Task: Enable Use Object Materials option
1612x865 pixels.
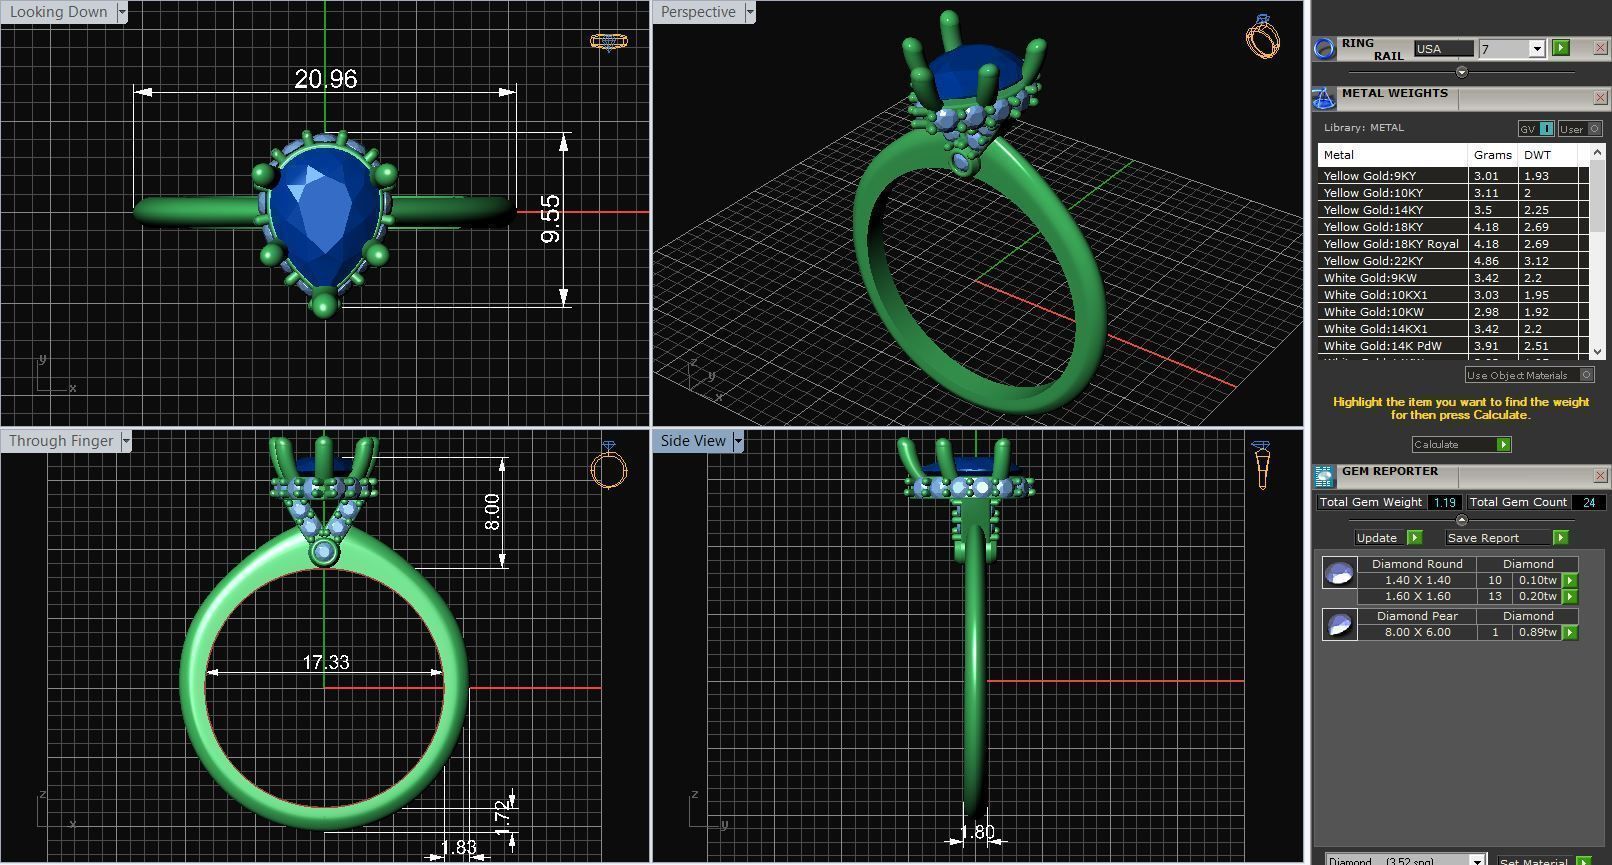Action: (x=1530, y=375)
